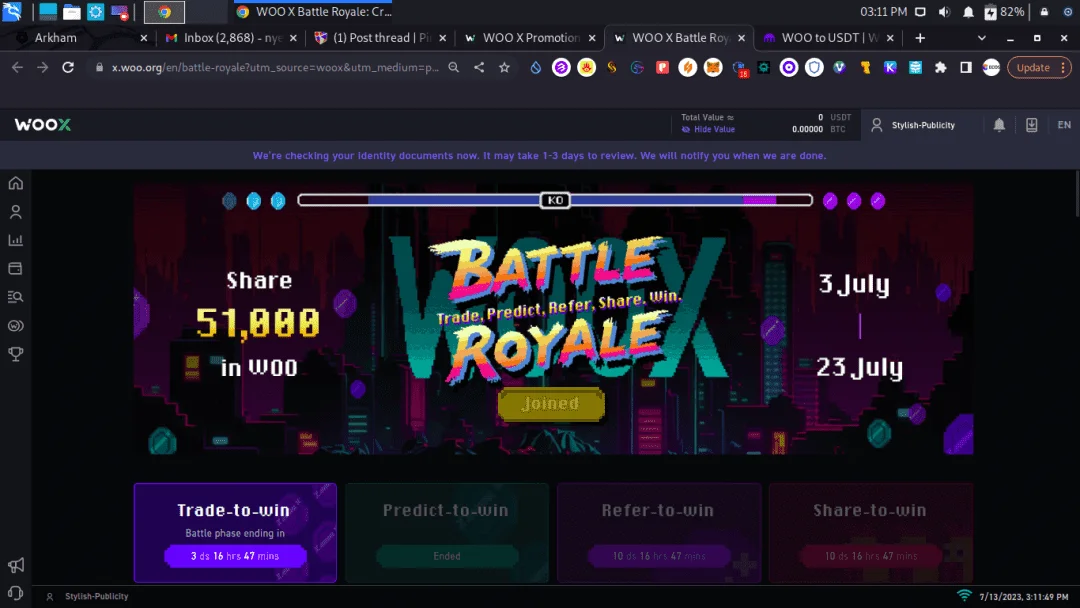Open the bar chart sidebar icon
Screen dimensions: 1080x608
[x=15, y=240]
